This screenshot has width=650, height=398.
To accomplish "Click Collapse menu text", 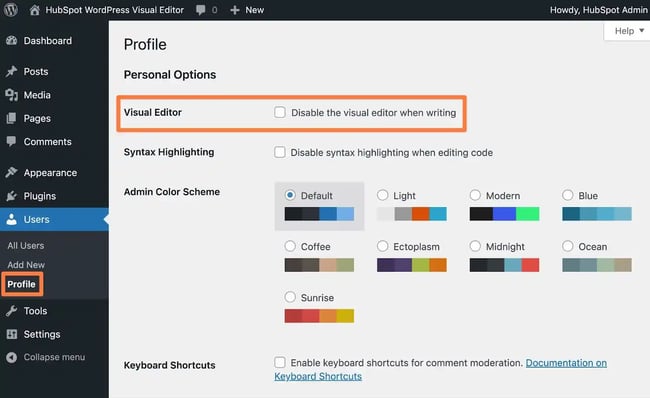I will click(x=54, y=357).
